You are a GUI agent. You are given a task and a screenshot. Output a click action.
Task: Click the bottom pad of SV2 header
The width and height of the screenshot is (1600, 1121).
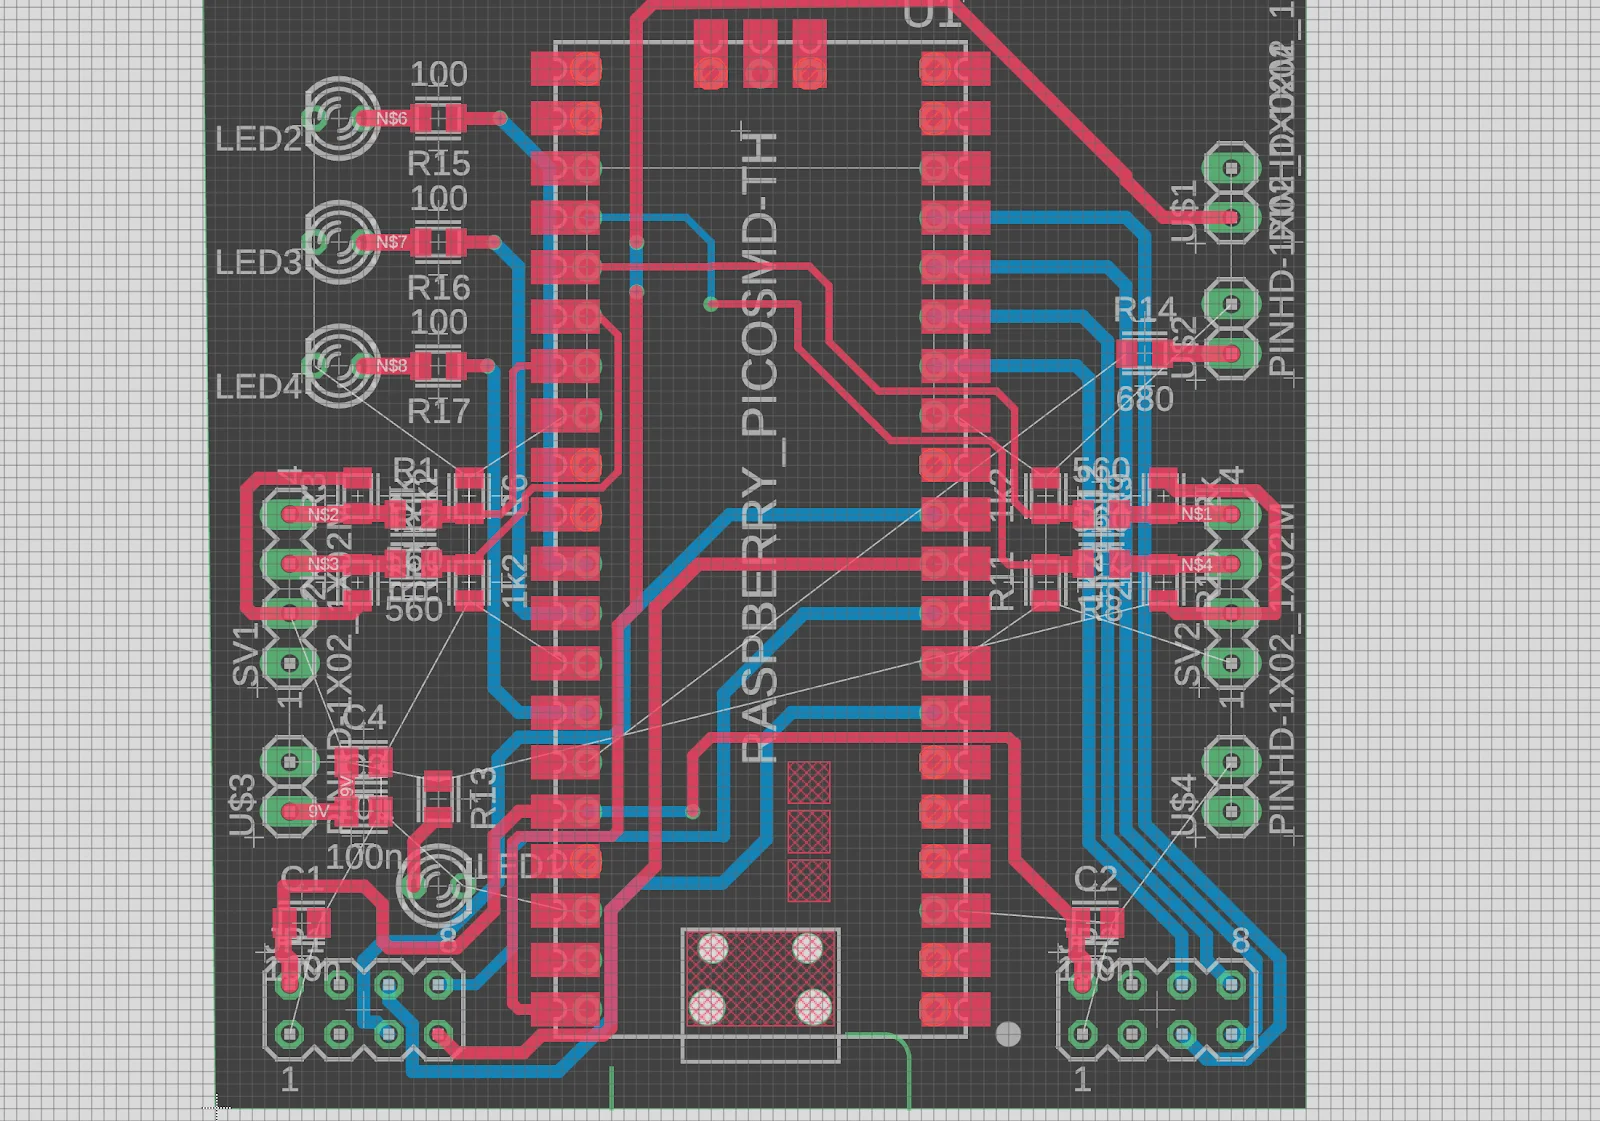tap(1231, 663)
